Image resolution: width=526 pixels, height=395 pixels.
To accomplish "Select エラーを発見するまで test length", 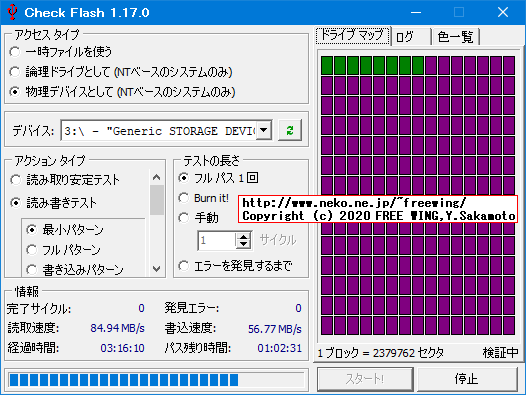I will coord(235,266).
